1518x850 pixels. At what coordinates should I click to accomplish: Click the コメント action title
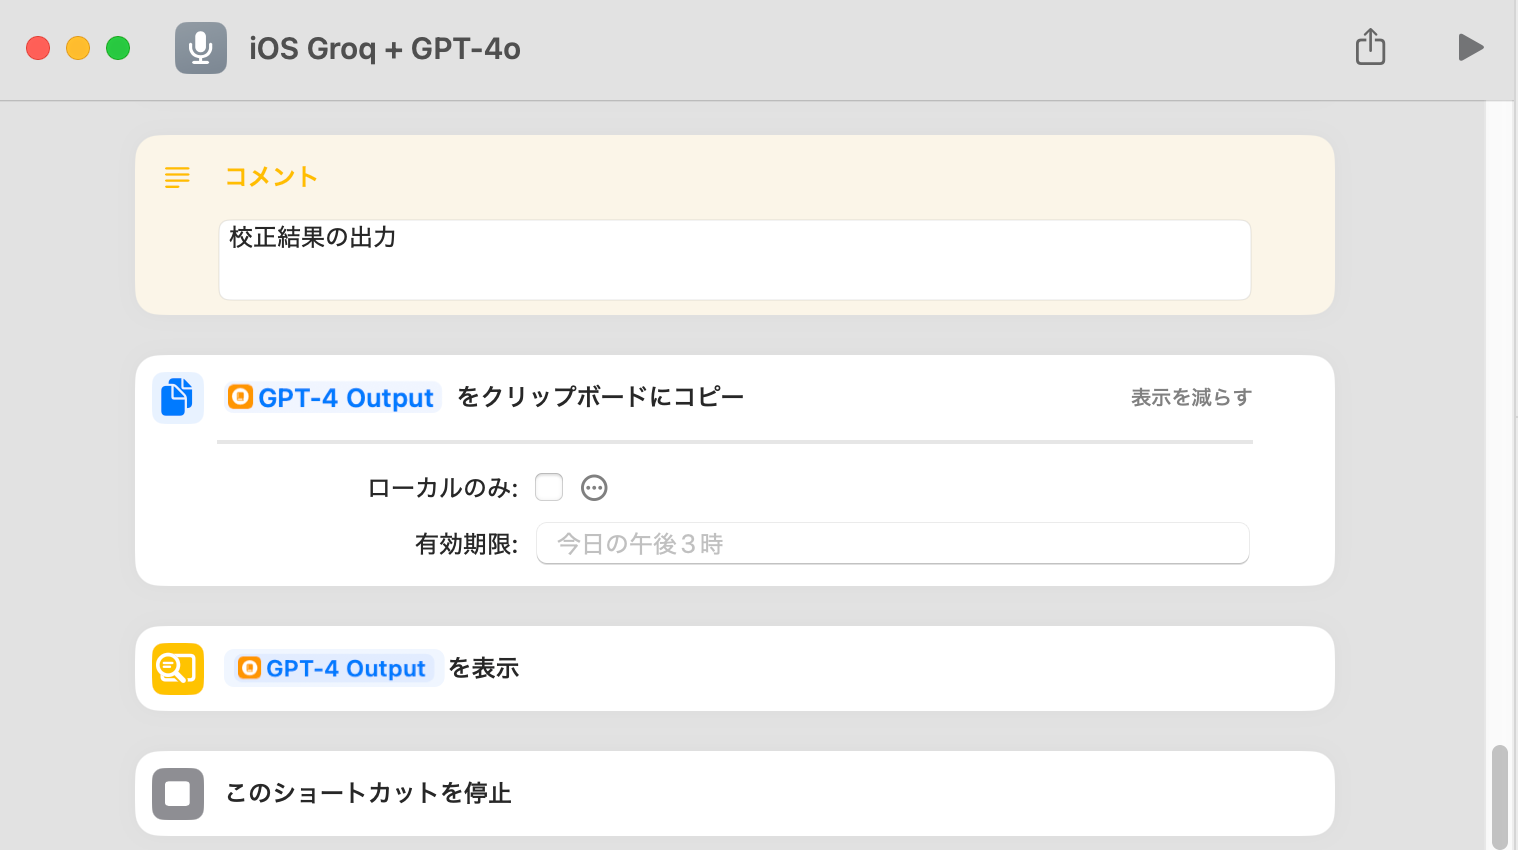[x=271, y=177]
